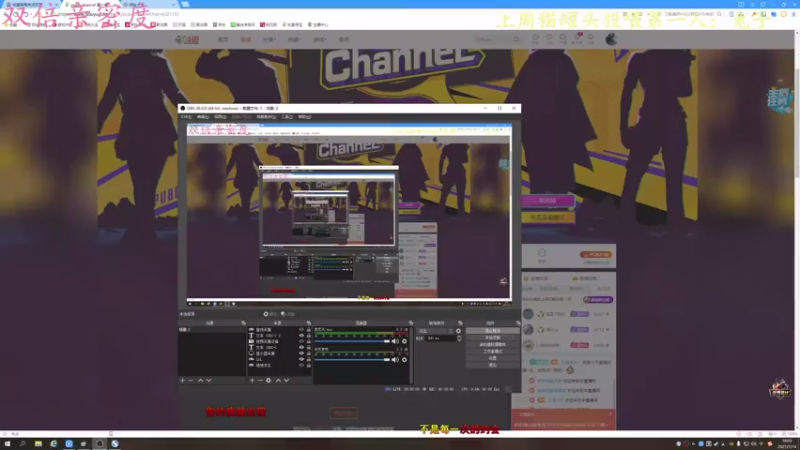The width and height of the screenshot is (800, 450).
Task: Open the 文件 menu in OBS
Action: (x=186, y=117)
